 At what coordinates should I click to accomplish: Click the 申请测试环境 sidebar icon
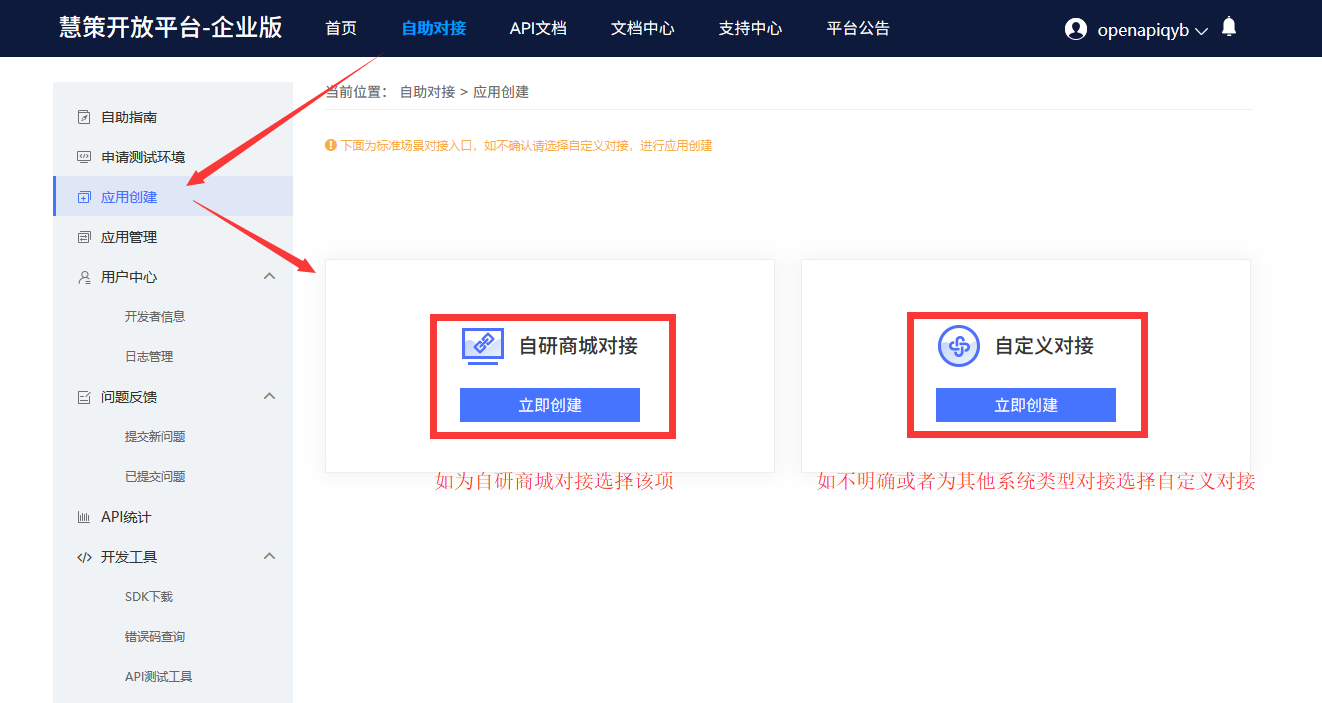point(84,157)
